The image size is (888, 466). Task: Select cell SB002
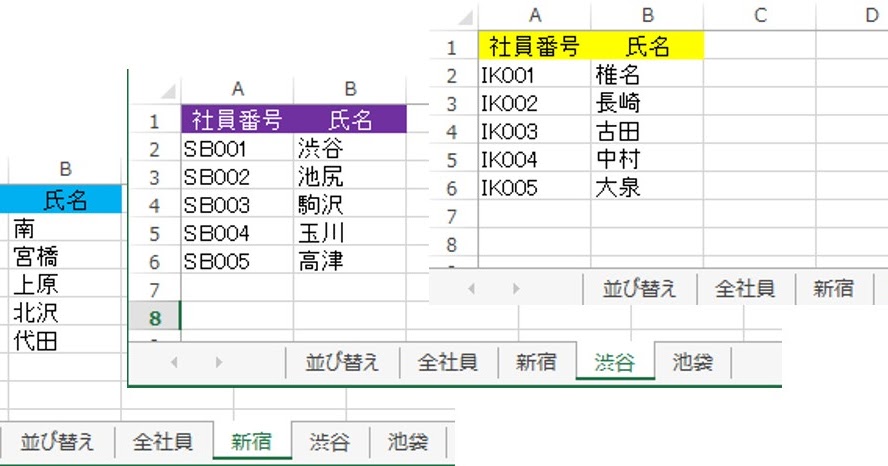pyautogui.click(x=238, y=177)
